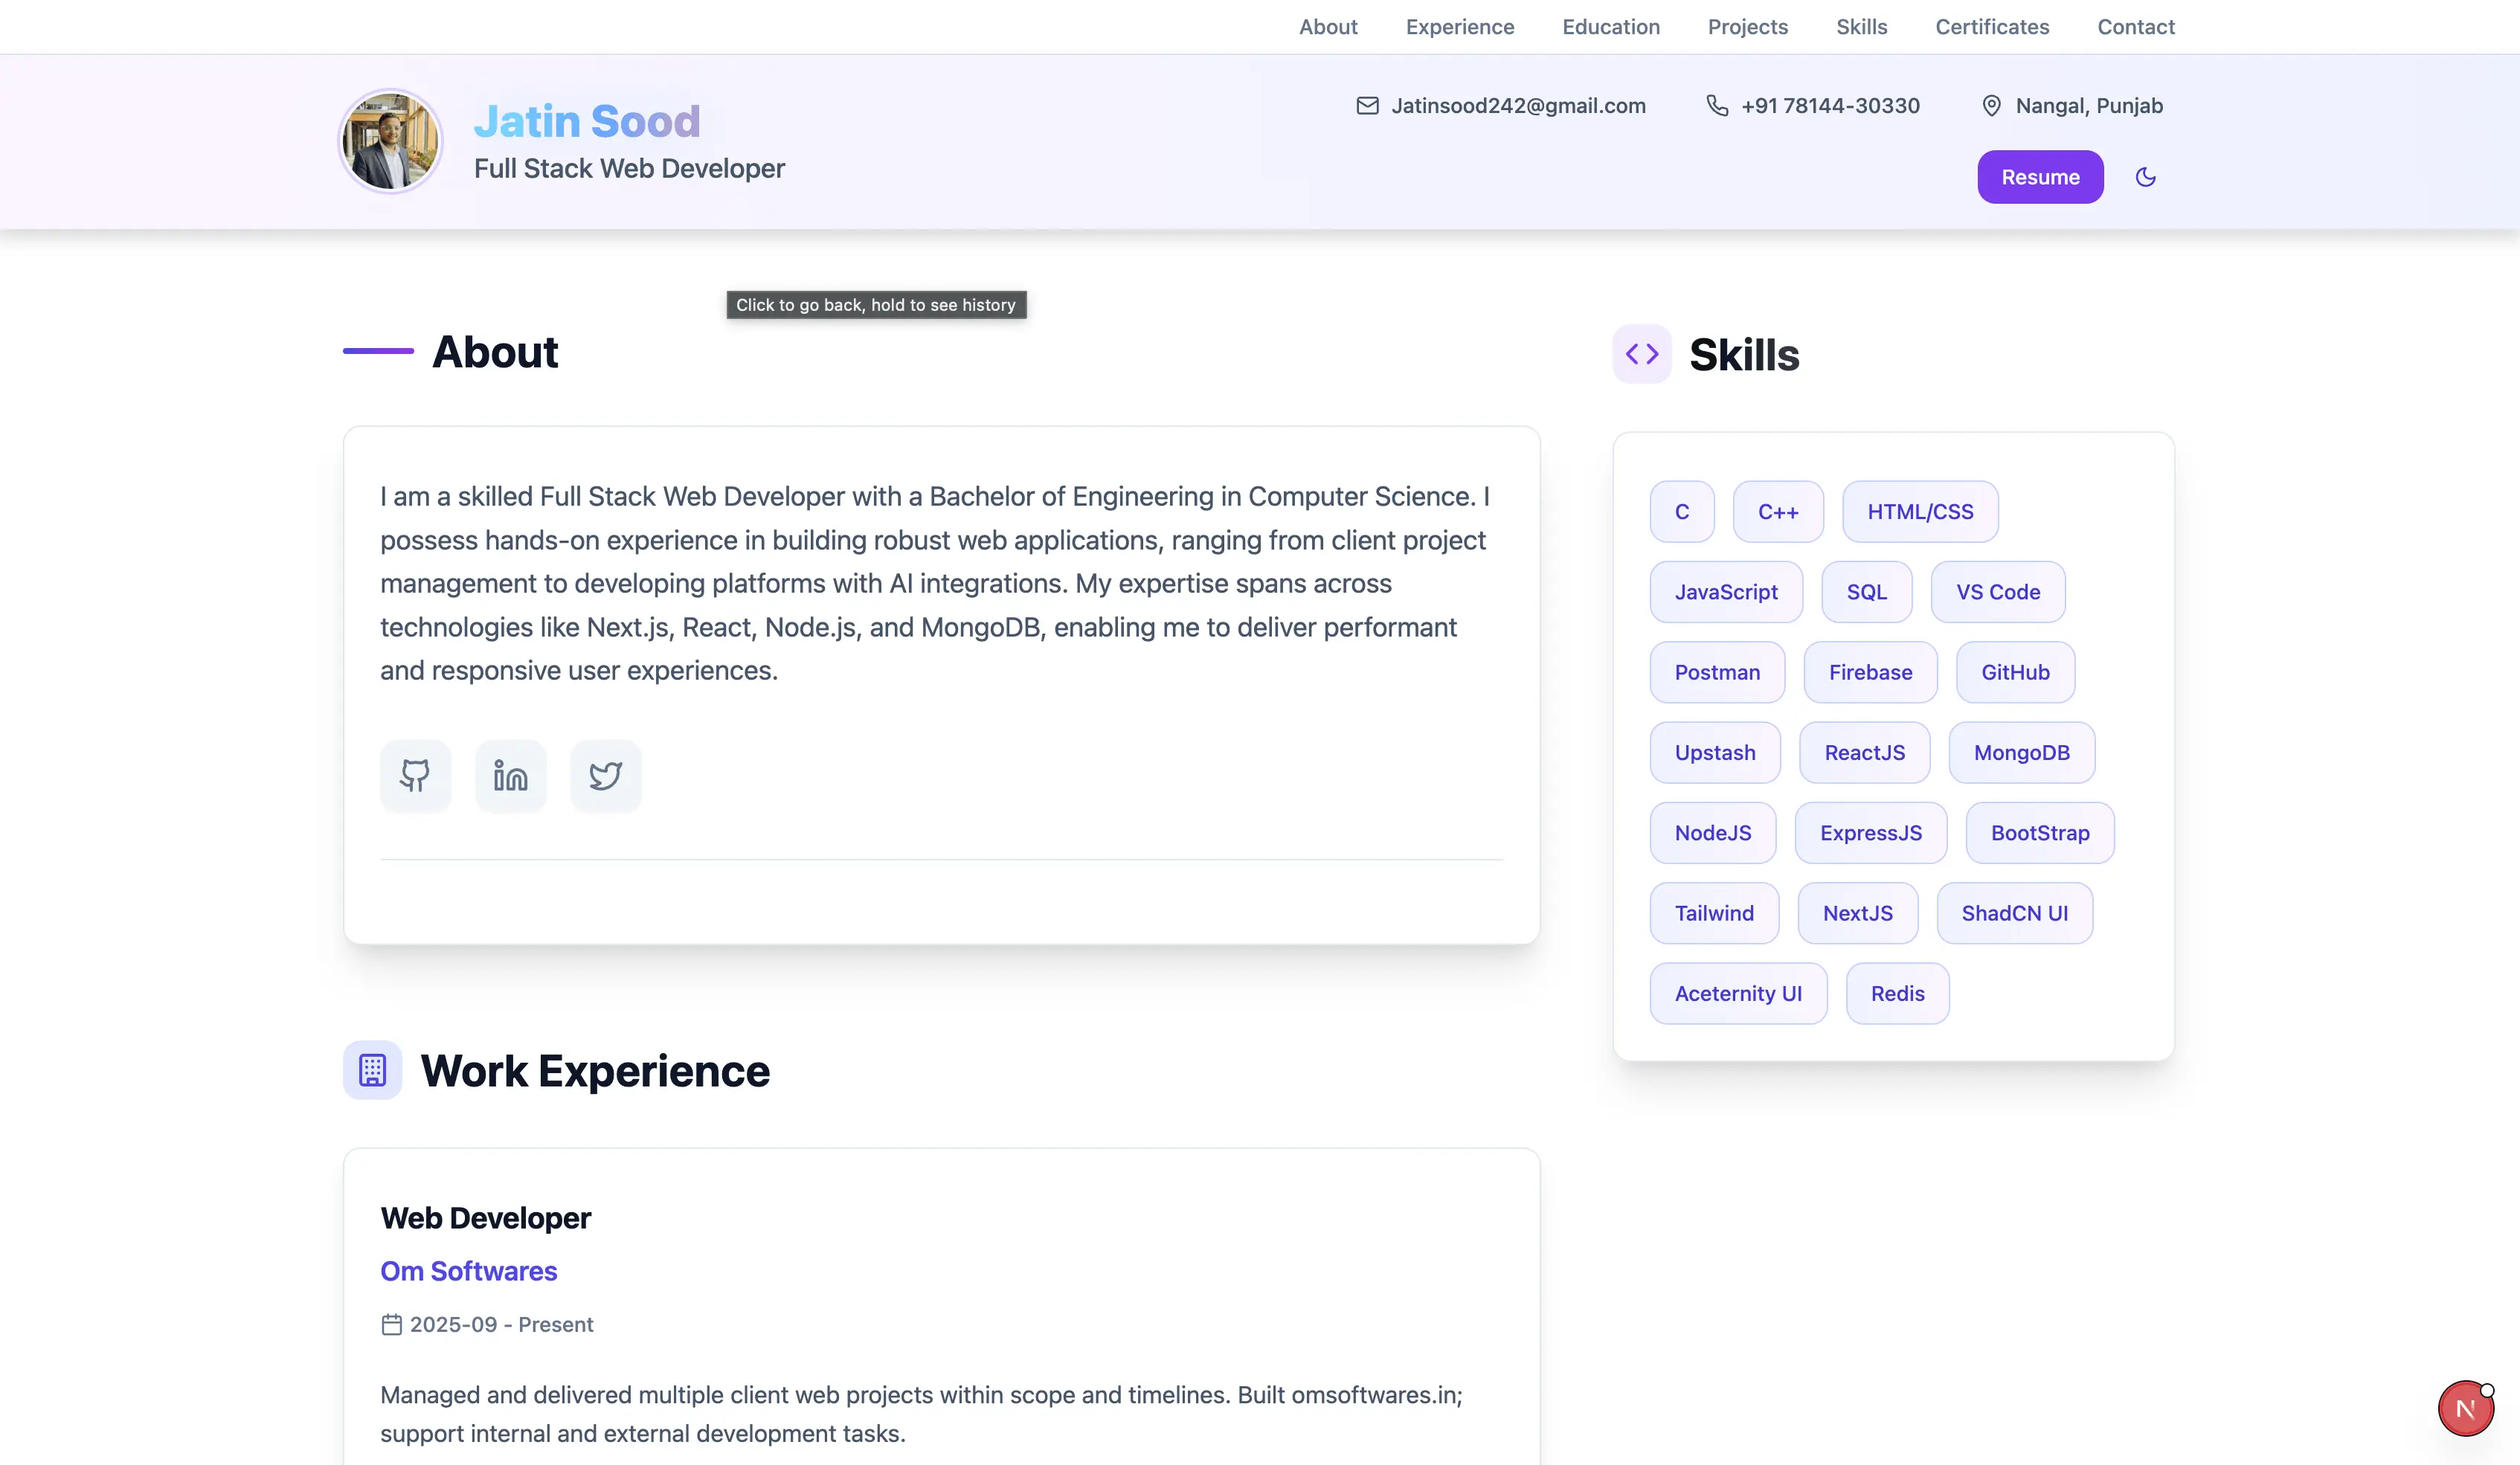Click the Jatin Sood profile photo
The image size is (2520, 1465).
pyautogui.click(x=390, y=141)
